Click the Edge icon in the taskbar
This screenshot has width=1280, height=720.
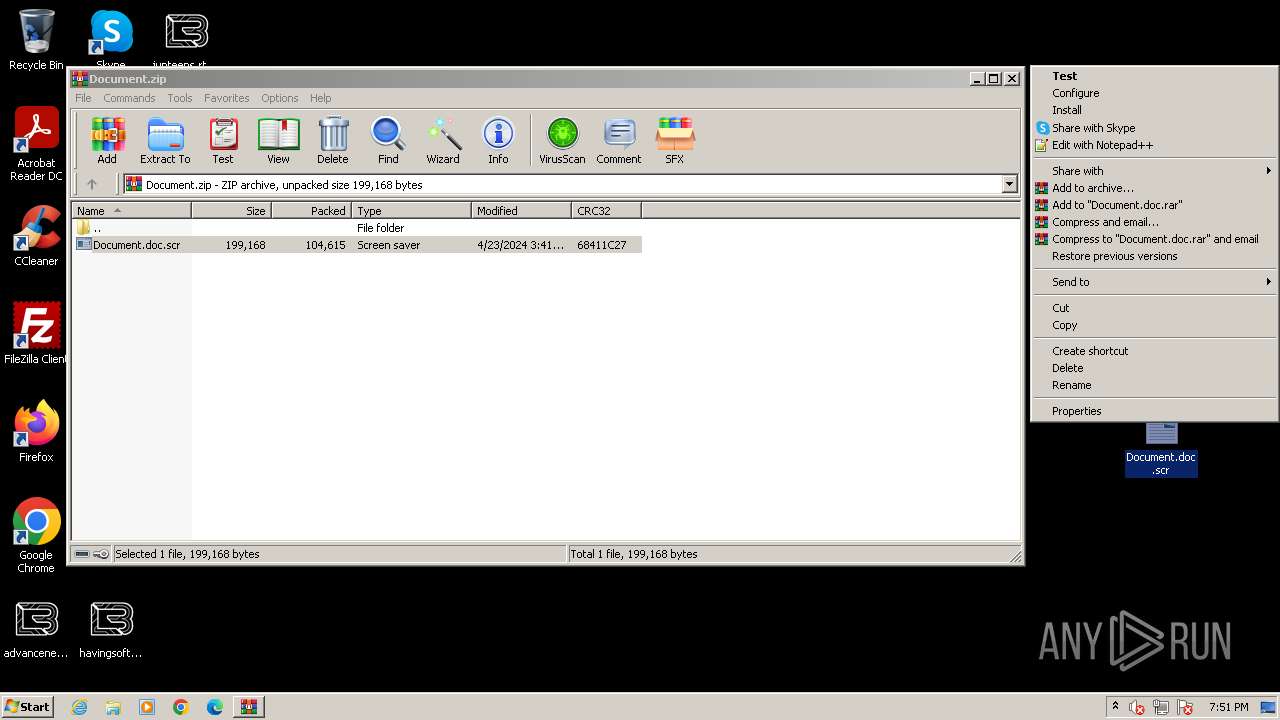click(215, 707)
